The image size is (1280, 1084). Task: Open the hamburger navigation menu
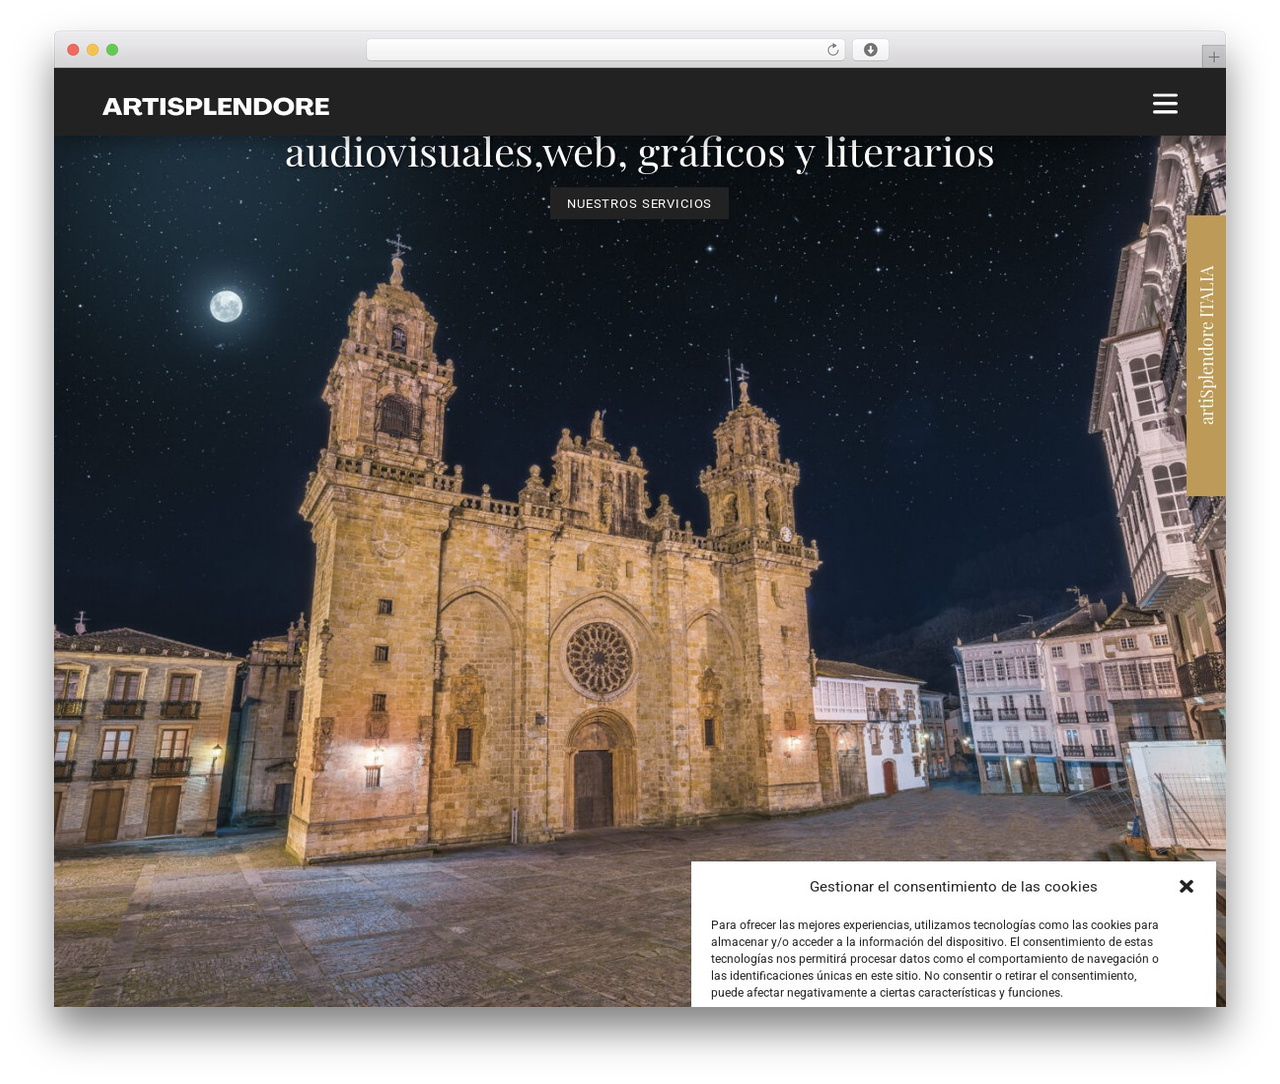(1165, 103)
